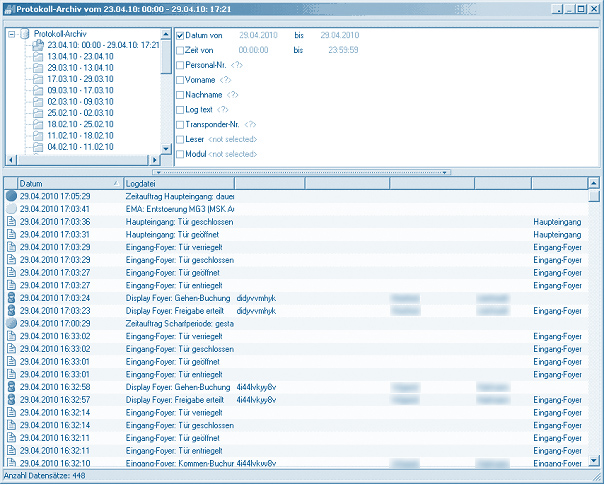Click the badge icon of the 16:32:57 Freigabe erteilt entry

pyautogui.click(x=11, y=400)
